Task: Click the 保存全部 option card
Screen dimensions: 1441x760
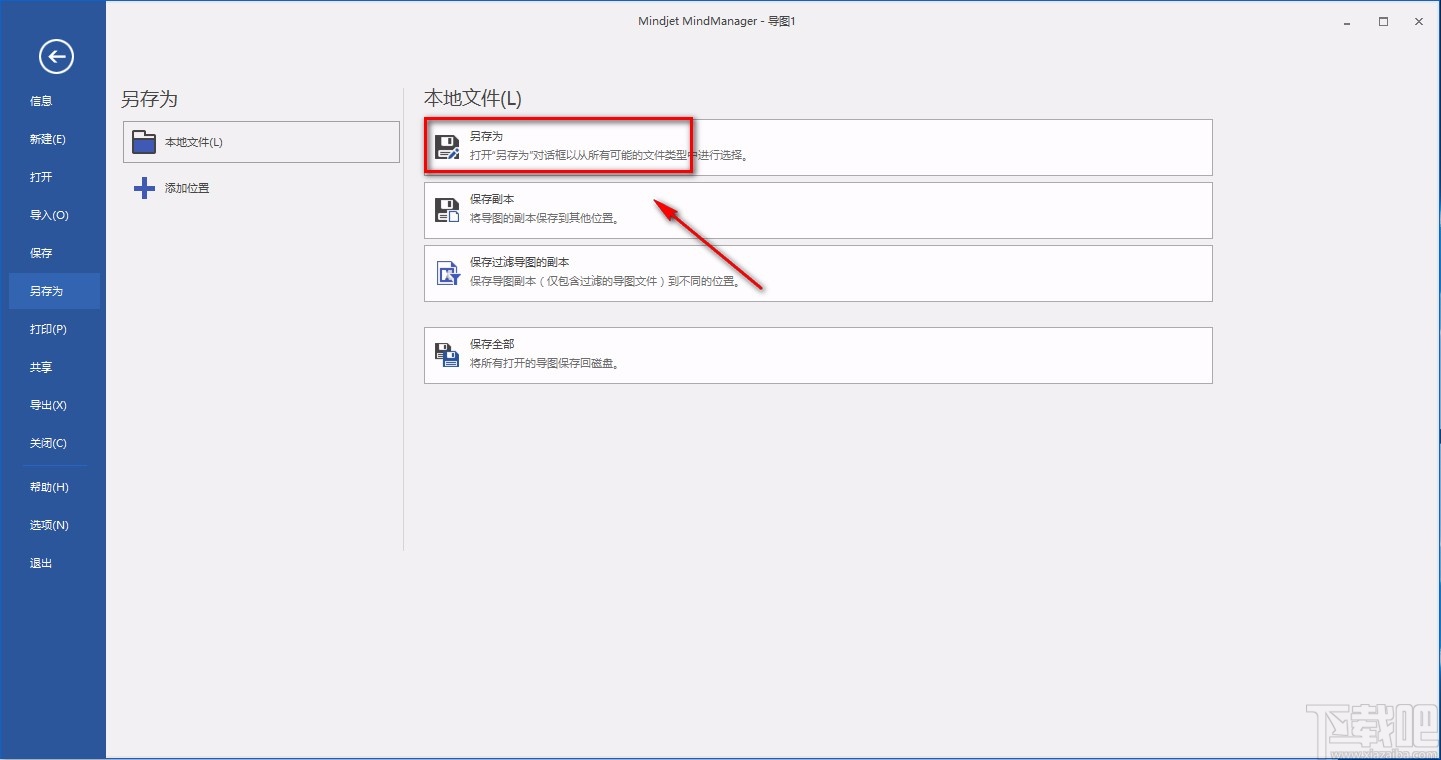Action: click(x=818, y=355)
